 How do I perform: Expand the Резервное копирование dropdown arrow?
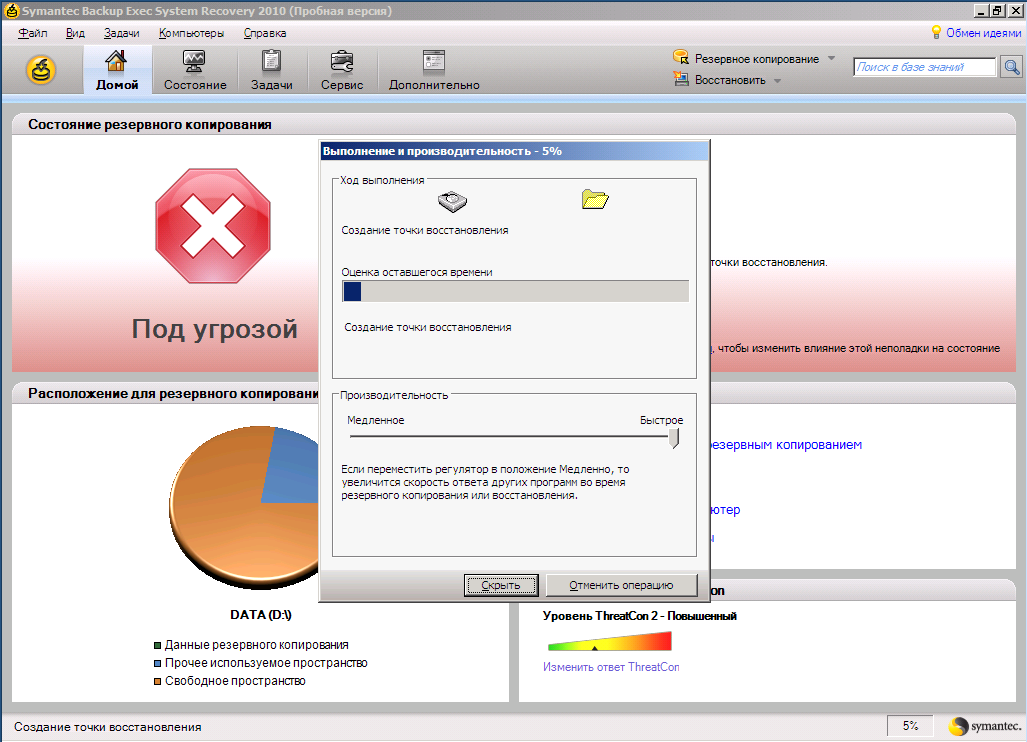(831, 58)
